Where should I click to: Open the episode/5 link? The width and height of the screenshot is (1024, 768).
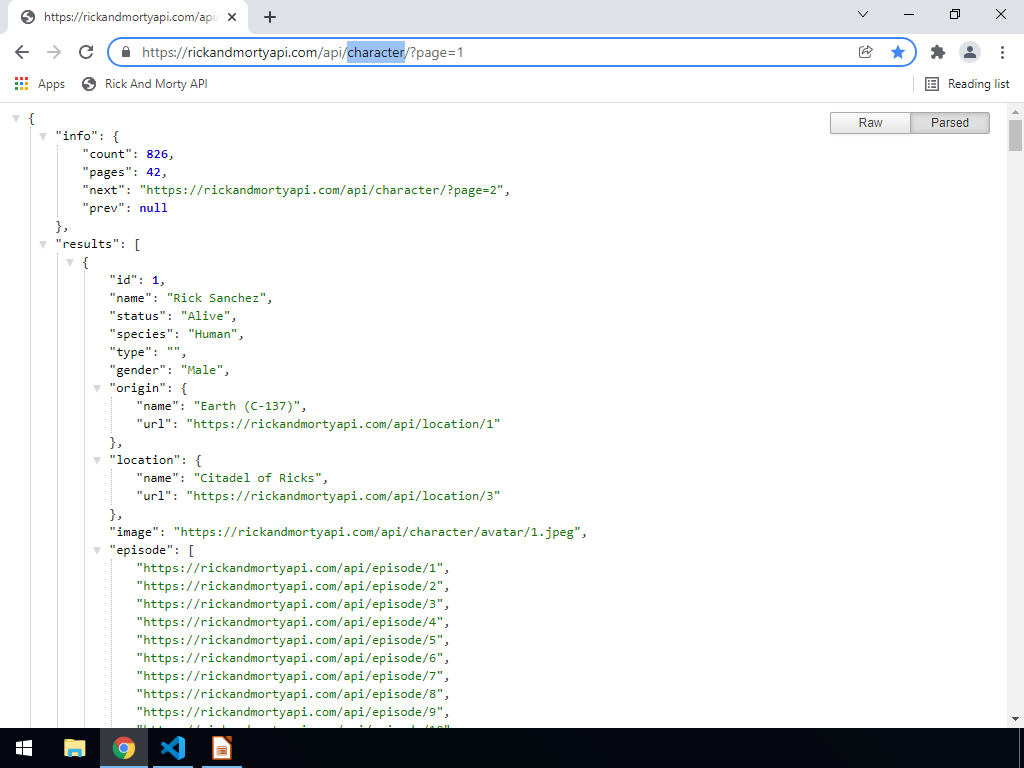click(x=290, y=640)
